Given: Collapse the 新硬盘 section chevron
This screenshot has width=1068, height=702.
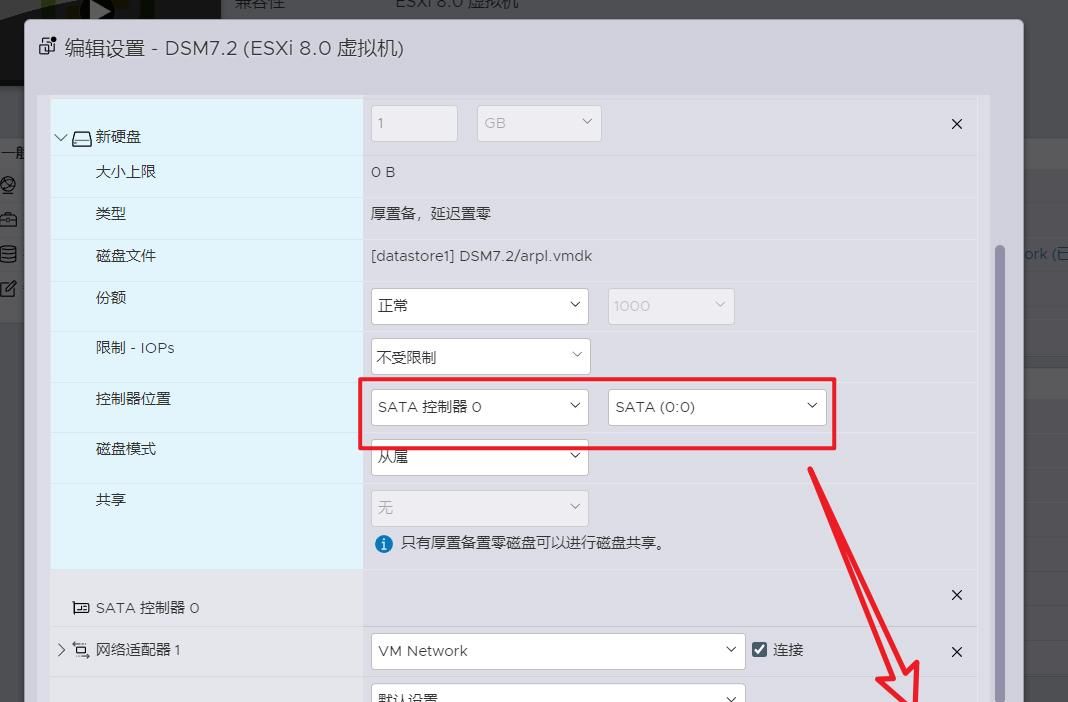Looking at the screenshot, I should click(x=61, y=138).
